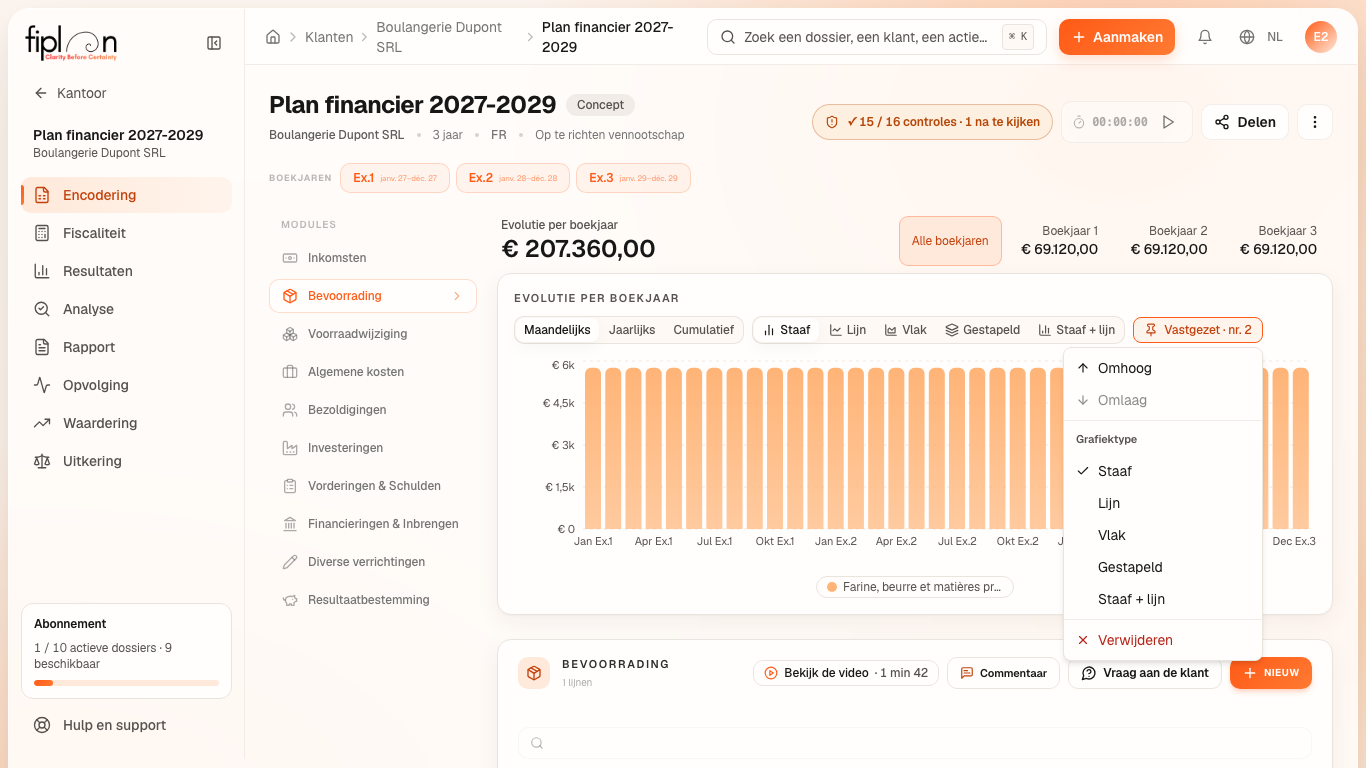Viewport: 1366px width, 768px height.
Task: Select the Ex.3 boekjaar chip
Action: [x=633, y=178]
